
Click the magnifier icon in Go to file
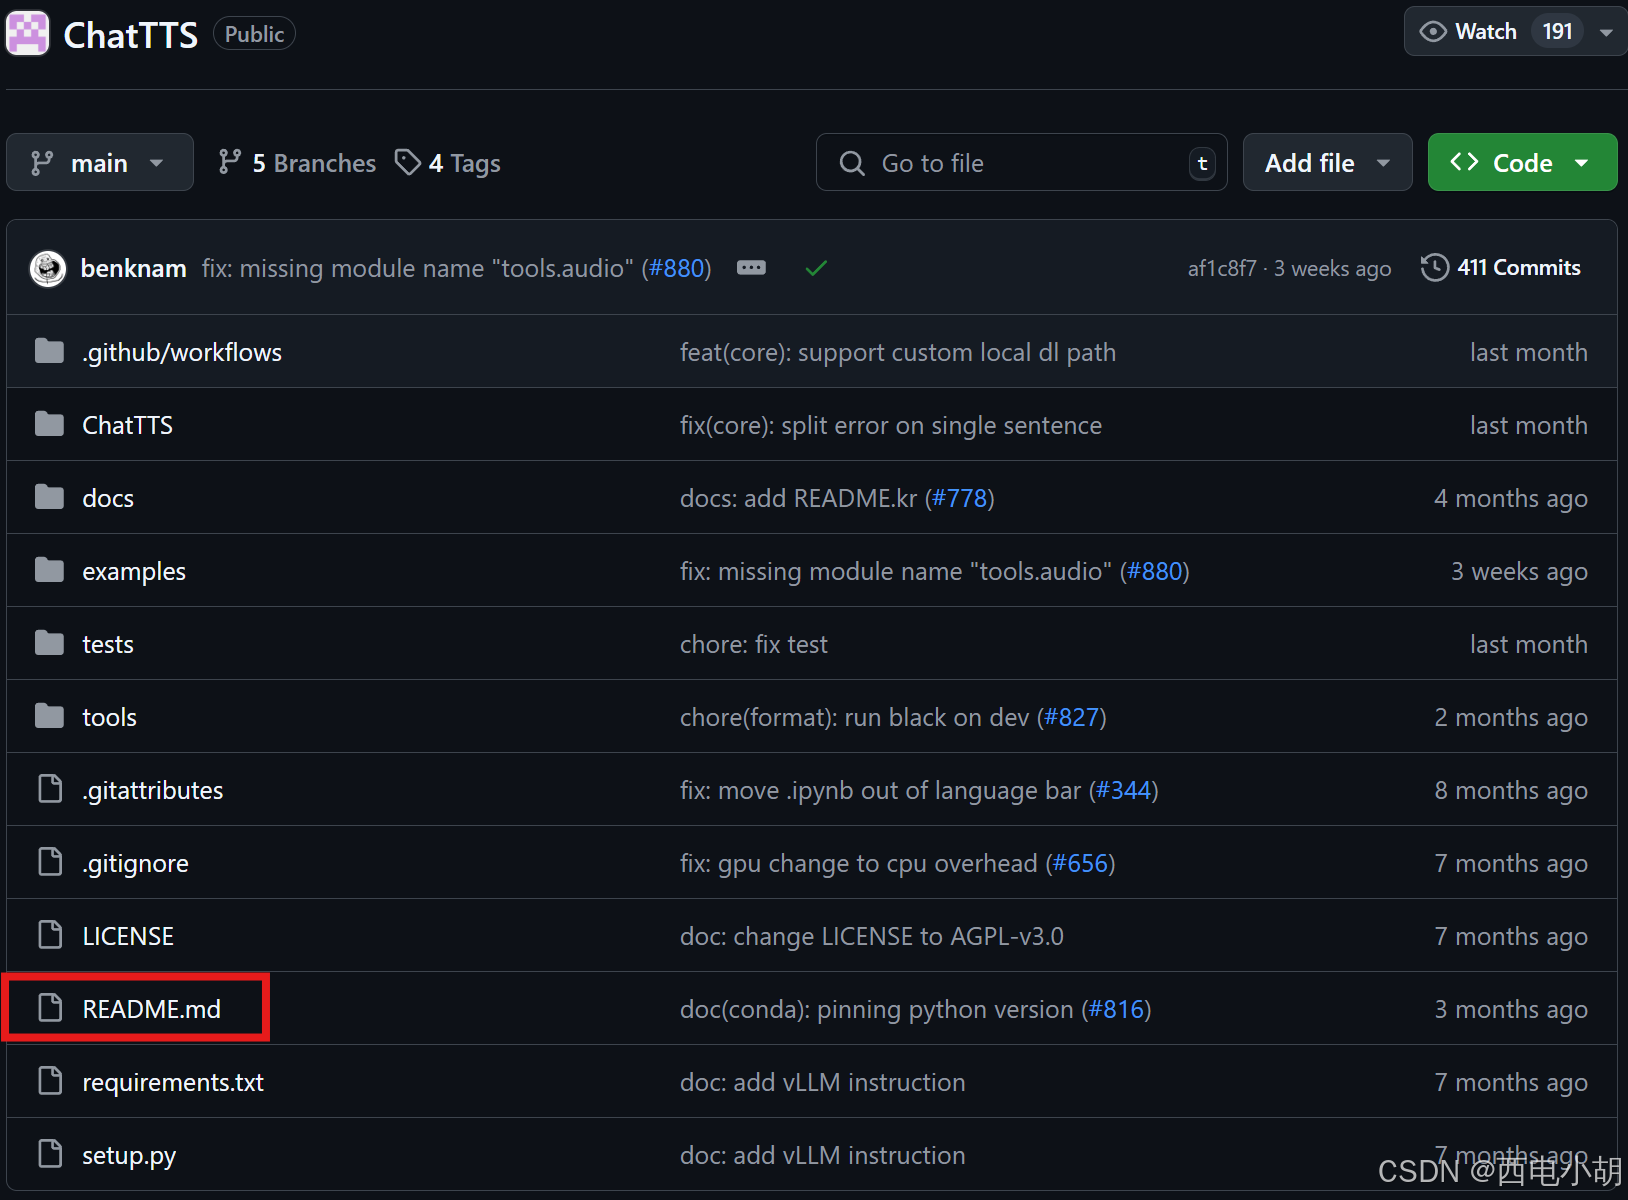coord(852,163)
